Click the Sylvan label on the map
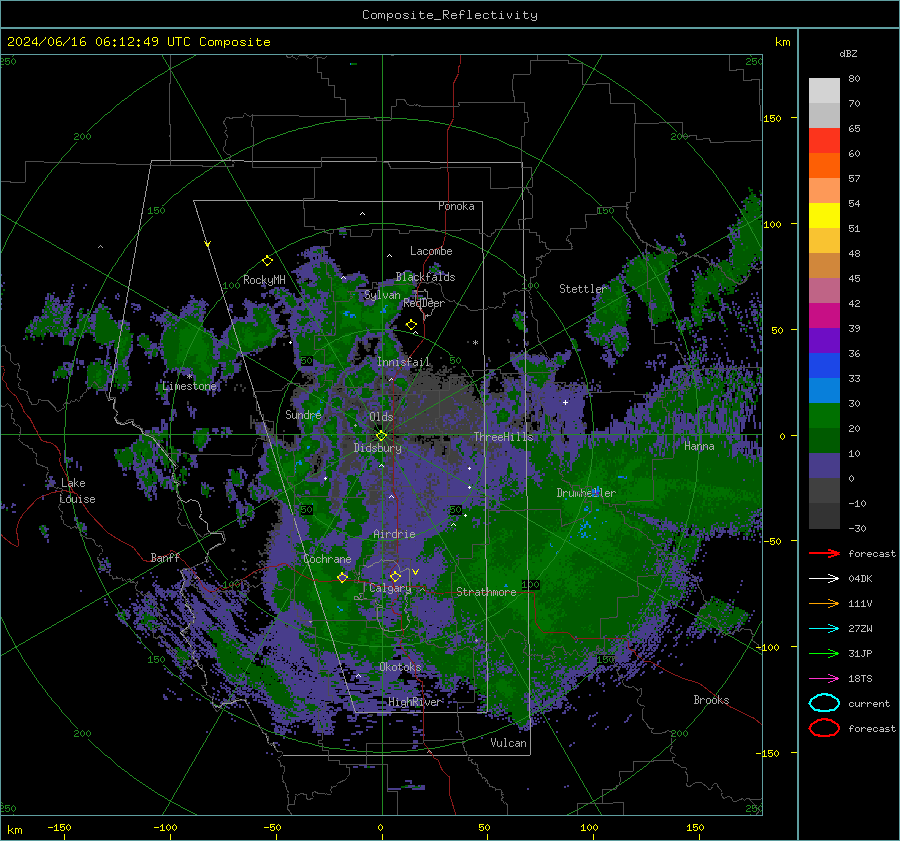 (x=382, y=295)
